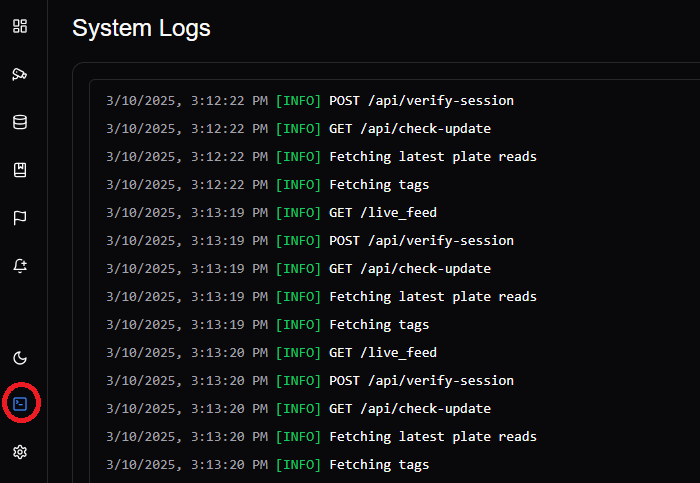Select 3:13:19 PM 'POST /api/verify-session' log line
The height and width of the screenshot is (483, 700).
(x=310, y=241)
